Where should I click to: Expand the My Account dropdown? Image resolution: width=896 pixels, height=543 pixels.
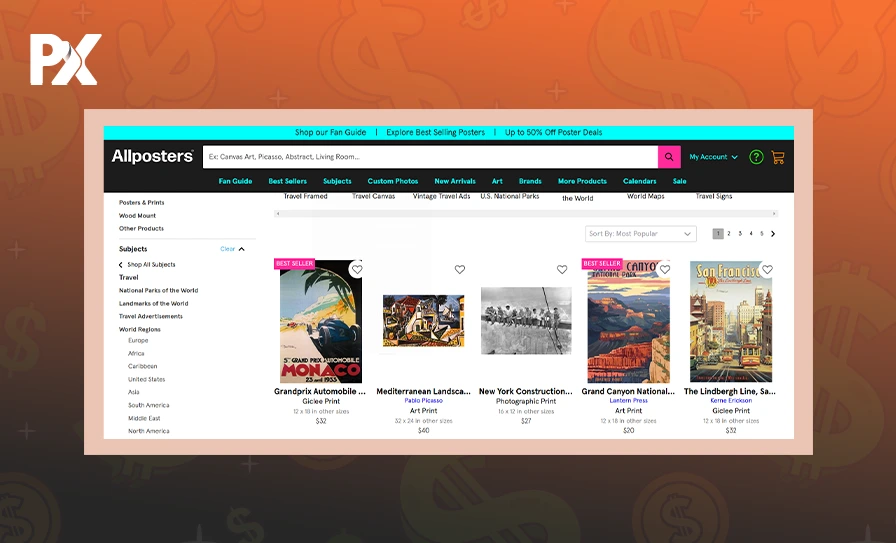tap(713, 157)
